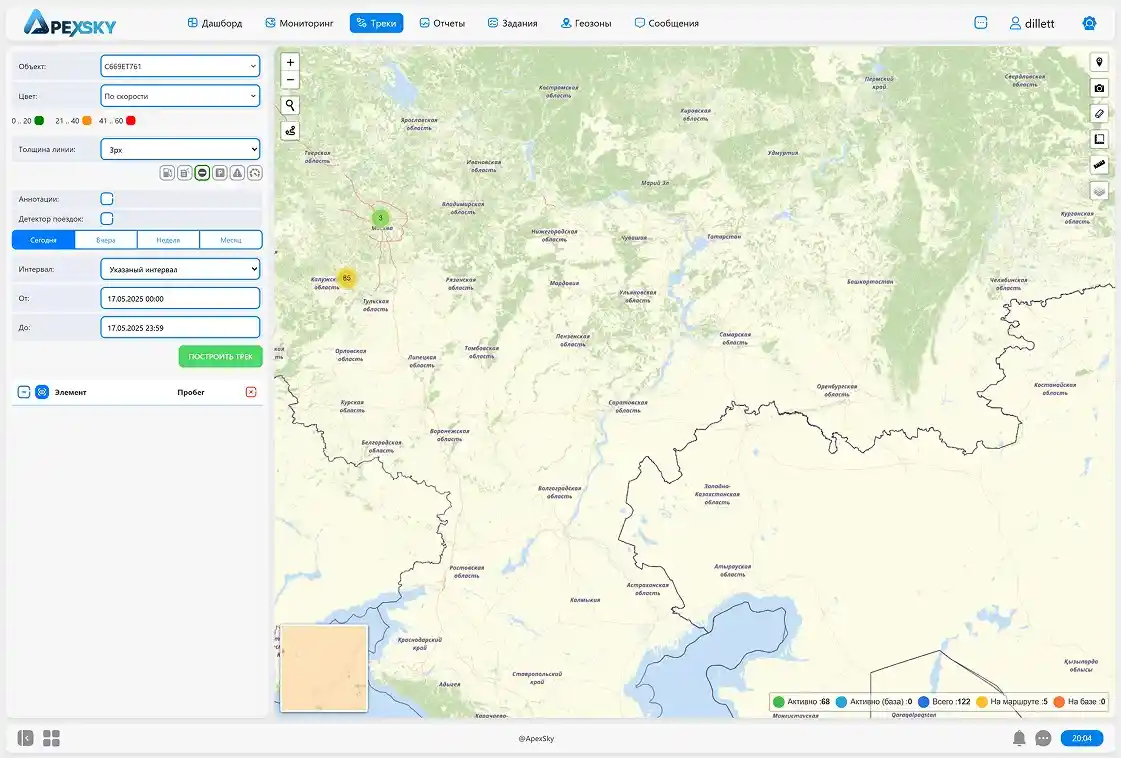Click the Активно :68 status legend
Image resolution: width=1121 pixels, height=758 pixels.
point(801,702)
